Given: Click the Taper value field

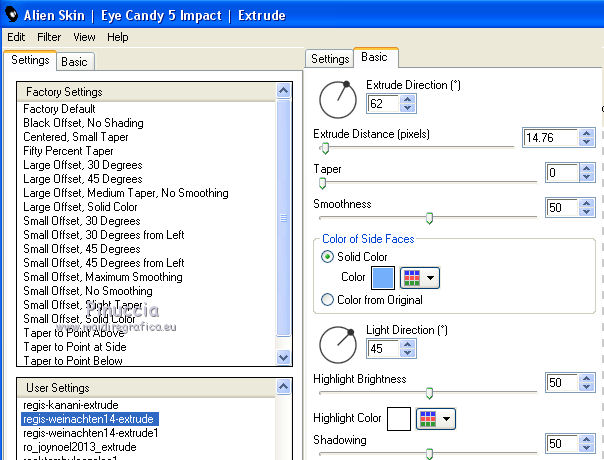Looking at the screenshot, I should pos(562,173).
